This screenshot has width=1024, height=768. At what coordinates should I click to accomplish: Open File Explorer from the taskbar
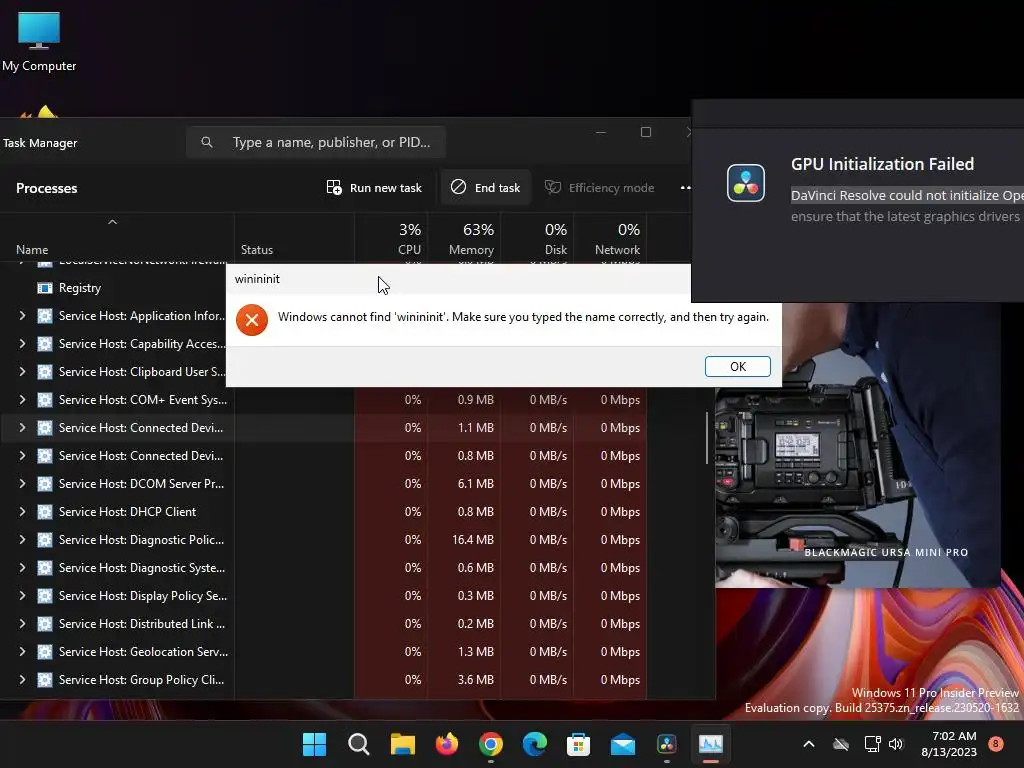coord(403,744)
